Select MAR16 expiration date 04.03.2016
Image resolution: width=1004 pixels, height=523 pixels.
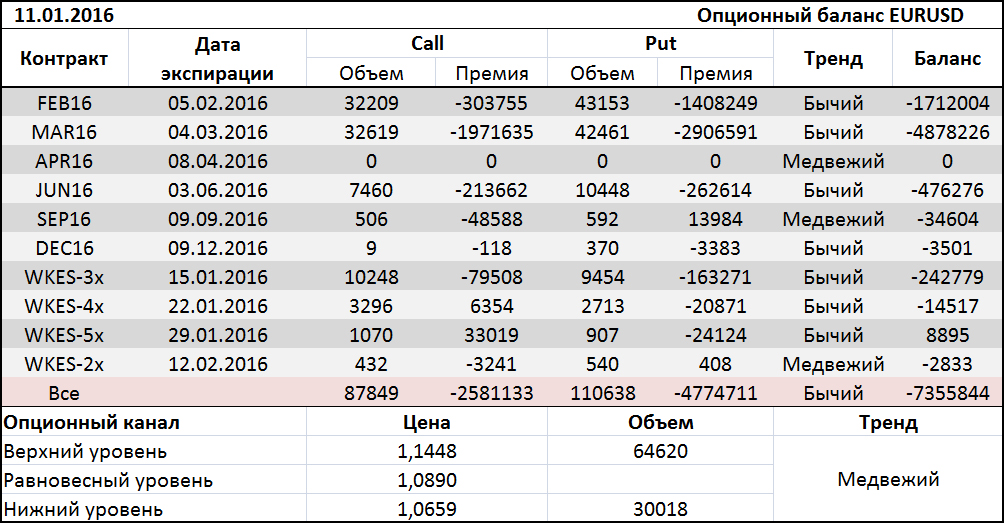(x=218, y=132)
